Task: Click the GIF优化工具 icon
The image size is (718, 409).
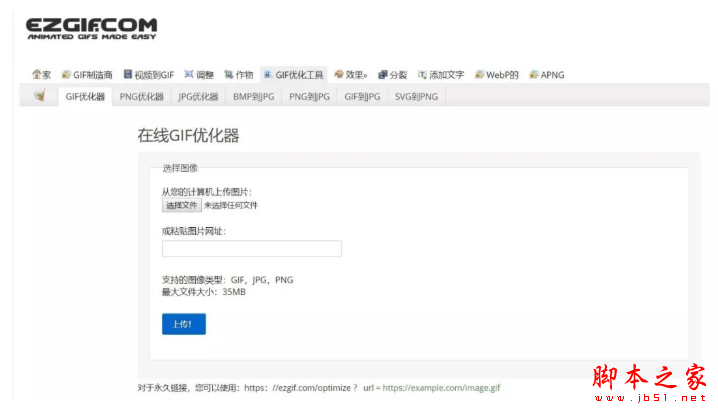Action: (x=268, y=74)
